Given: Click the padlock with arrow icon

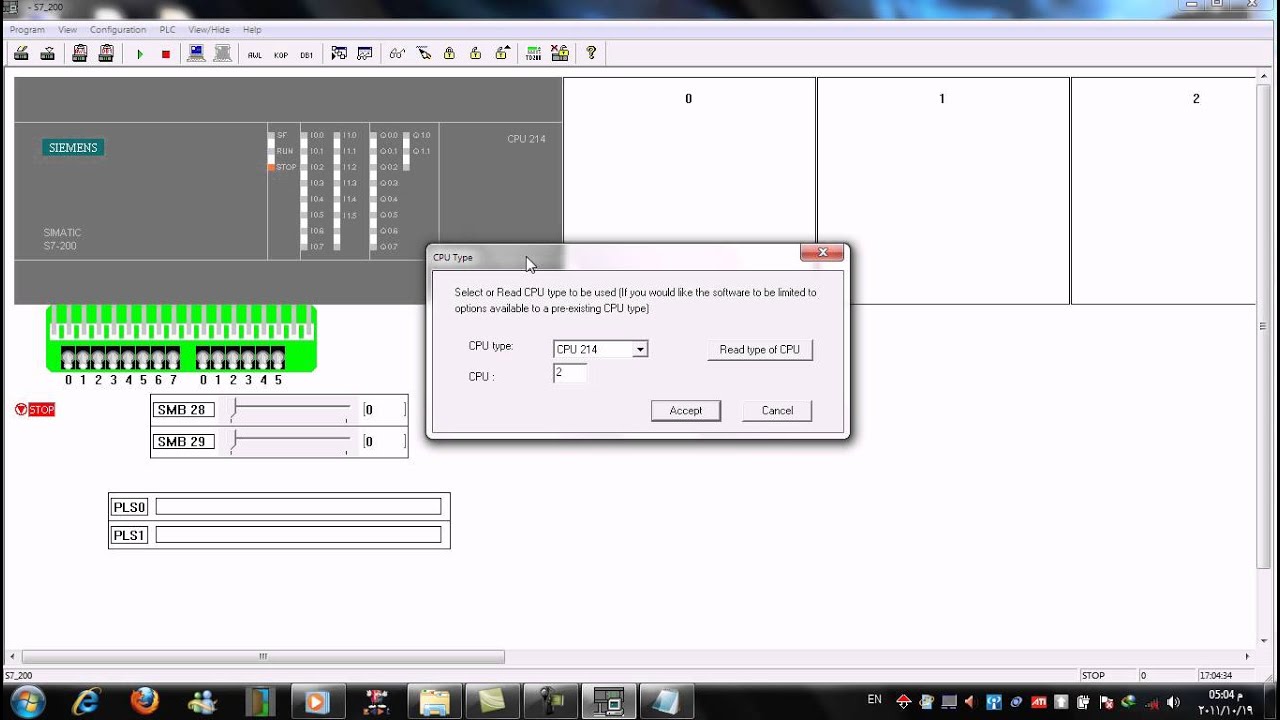Looking at the screenshot, I should (501, 53).
